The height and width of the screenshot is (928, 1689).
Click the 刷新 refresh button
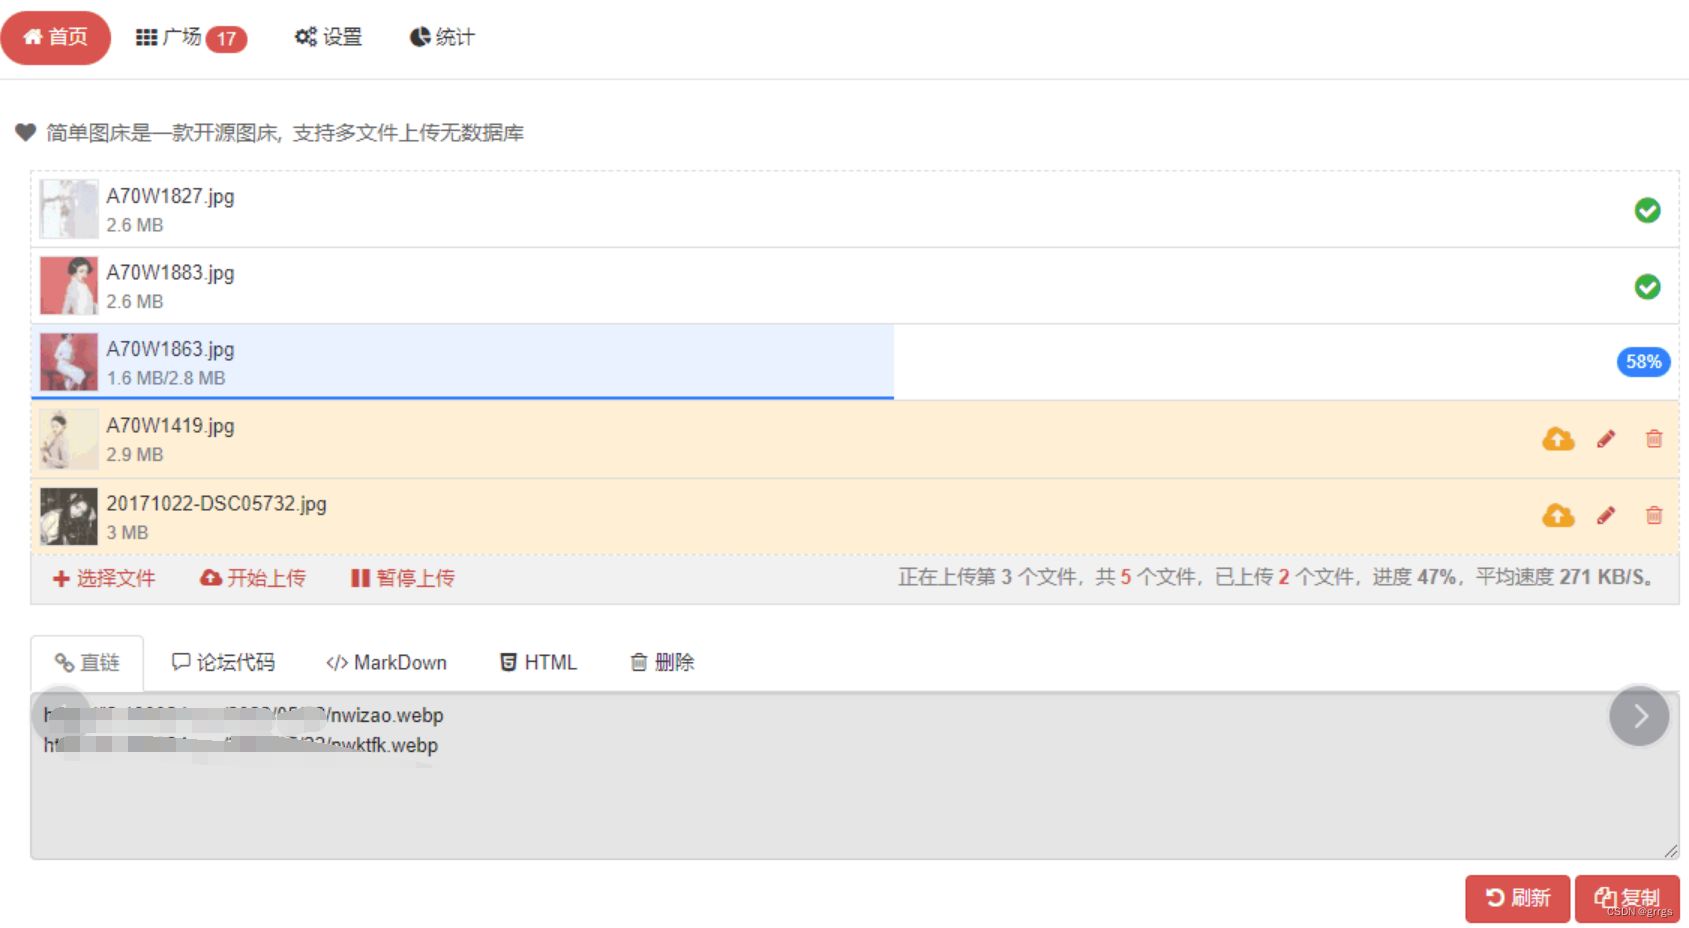pyautogui.click(x=1517, y=897)
